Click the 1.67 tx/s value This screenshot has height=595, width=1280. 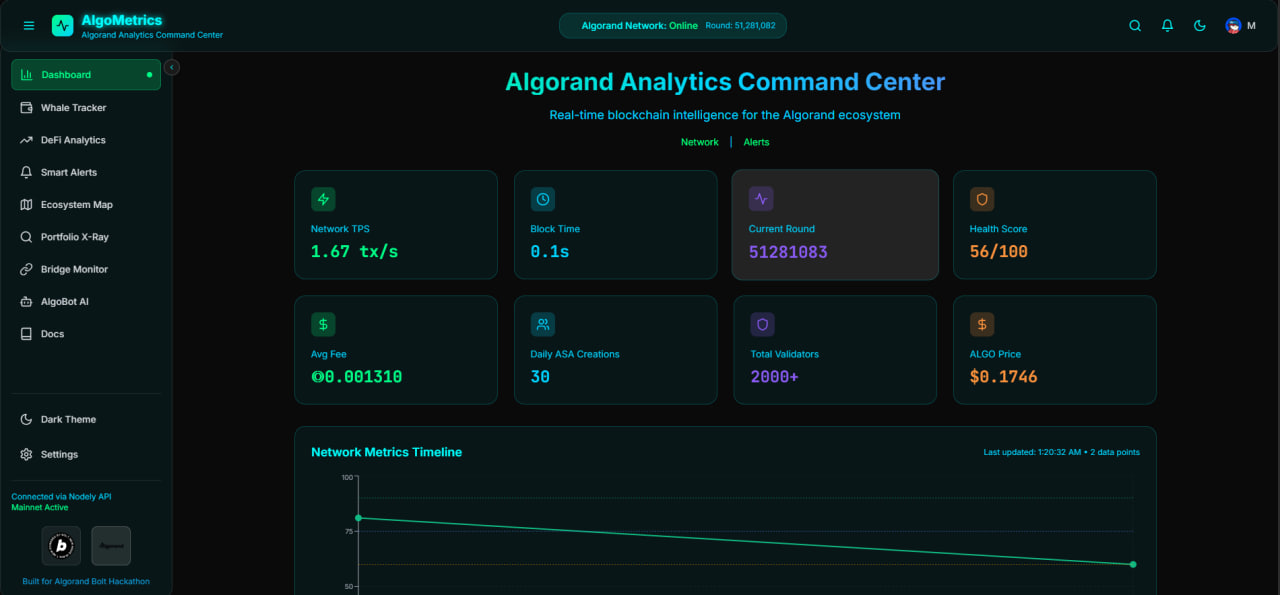click(x=354, y=252)
